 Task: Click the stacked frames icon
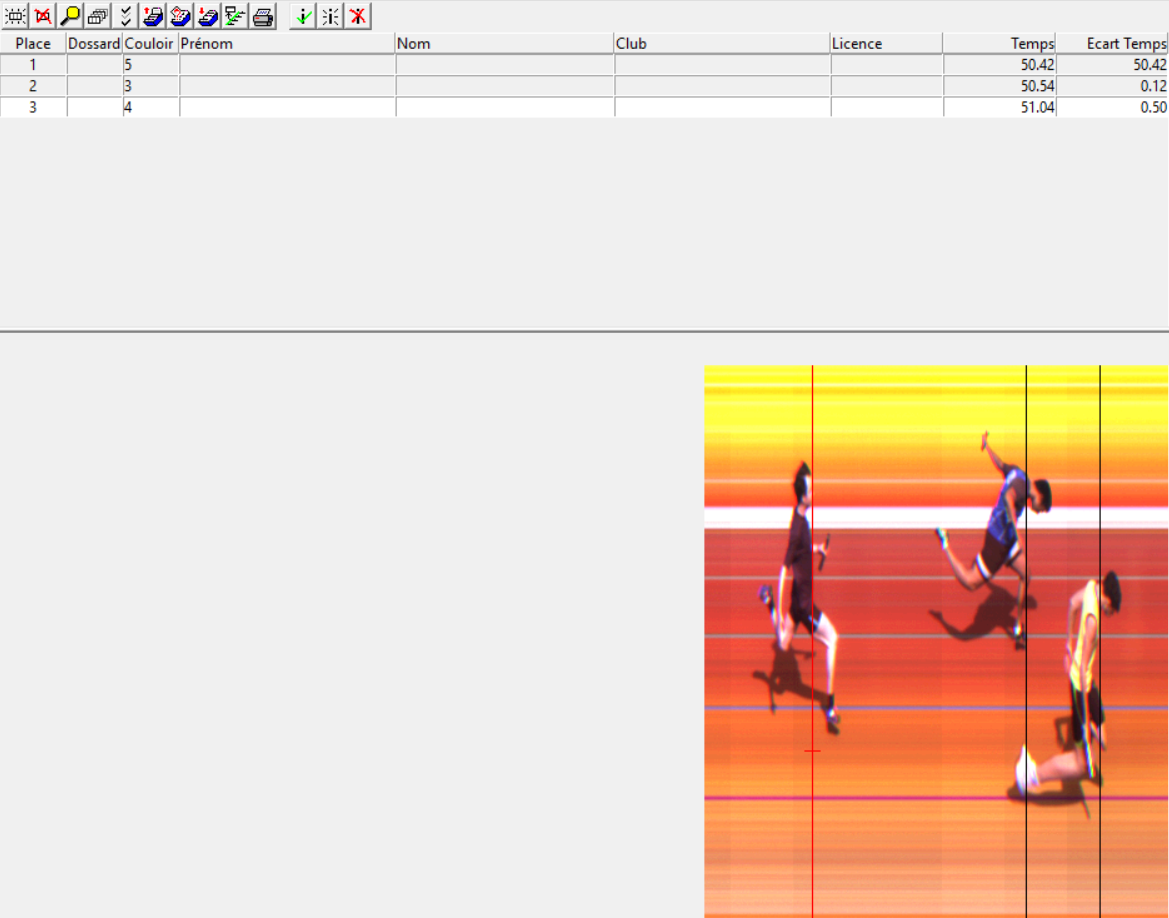pyautogui.click(x=98, y=16)
